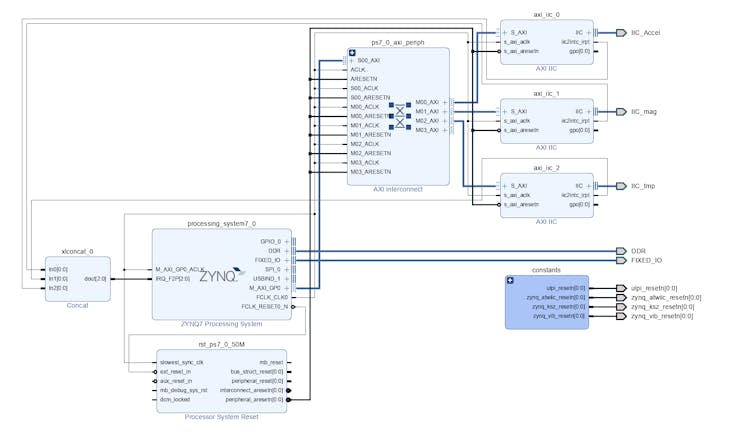The image size is (740, 434).
Task: Select the ulpi_resetn[0:0] output port symbol
Action: tap(622, 289)
